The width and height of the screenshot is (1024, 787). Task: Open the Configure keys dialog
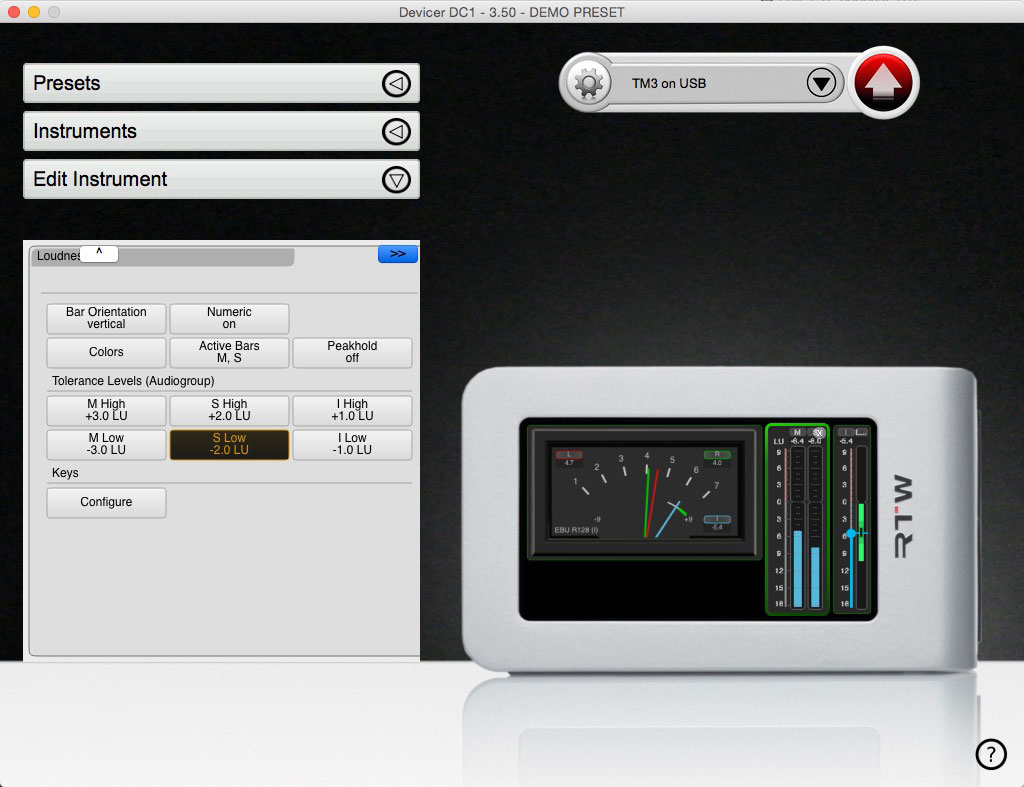(105, 503)
